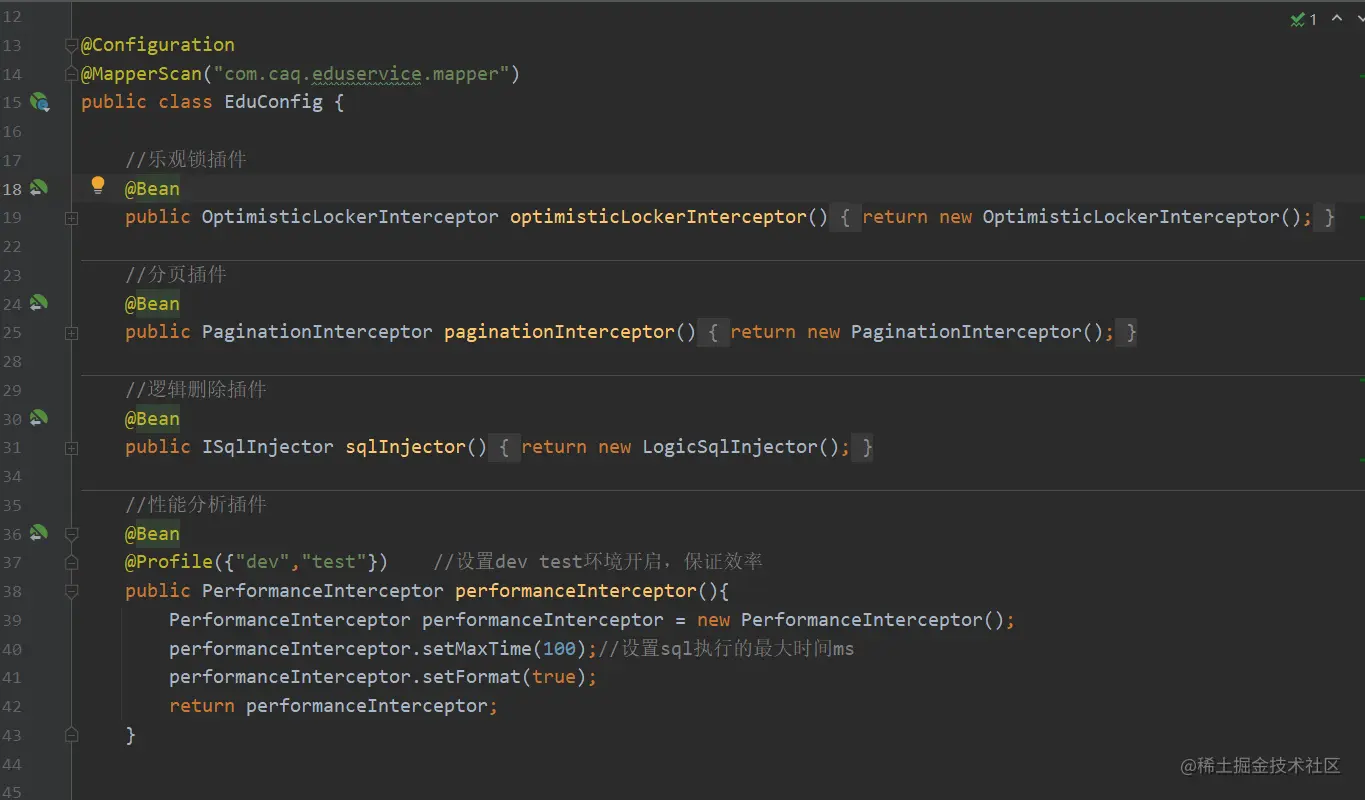
Task: Click the @Configuration annotation
Action: (158, 45)
